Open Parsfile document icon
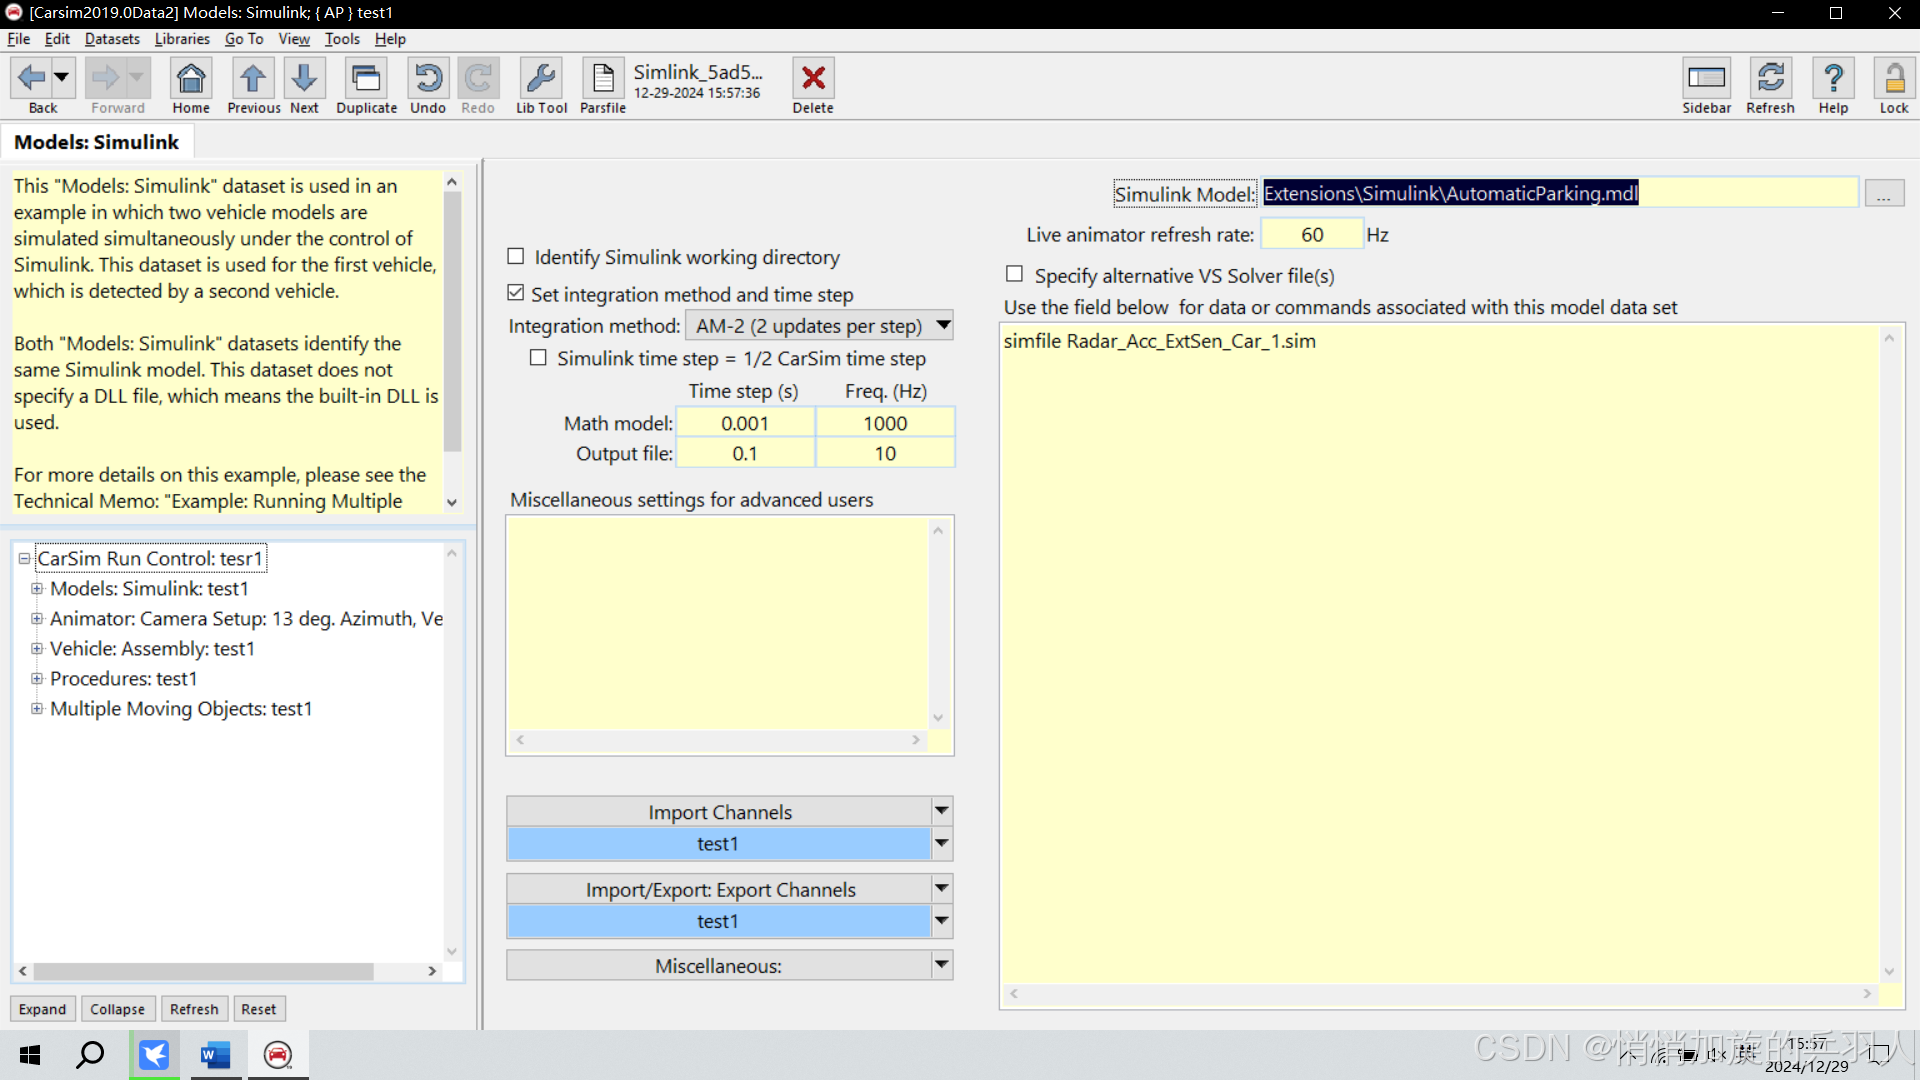This screenshot has height=1080, width=1920. [x=603, y=79]
